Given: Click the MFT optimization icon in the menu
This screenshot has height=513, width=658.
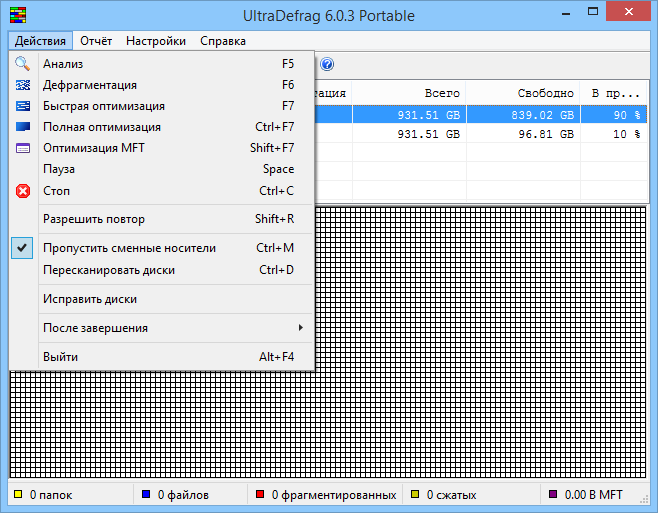Looking at the screenshot, I should [x=23, y=148].
